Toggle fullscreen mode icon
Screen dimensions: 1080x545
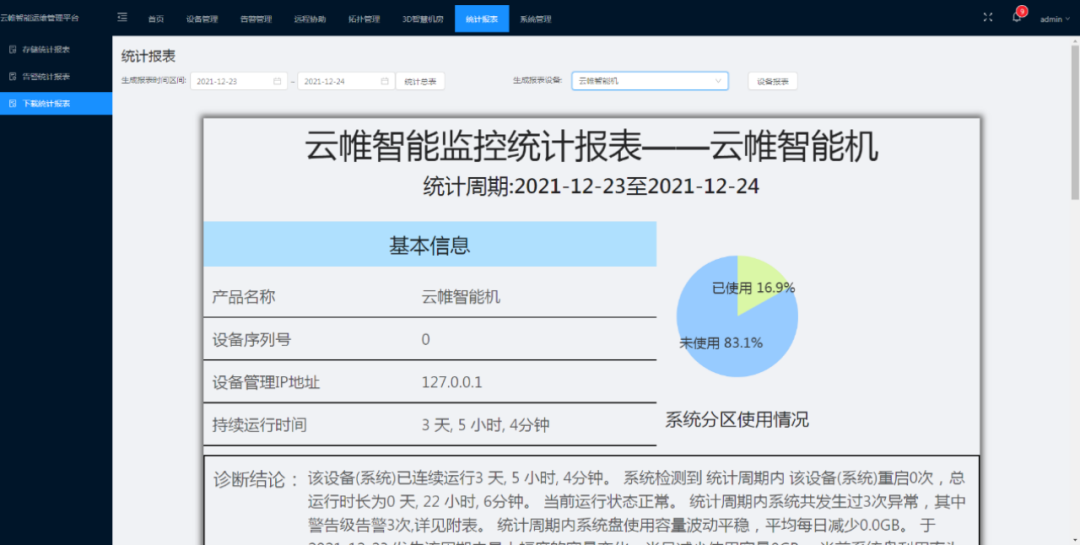pos(988,18)
